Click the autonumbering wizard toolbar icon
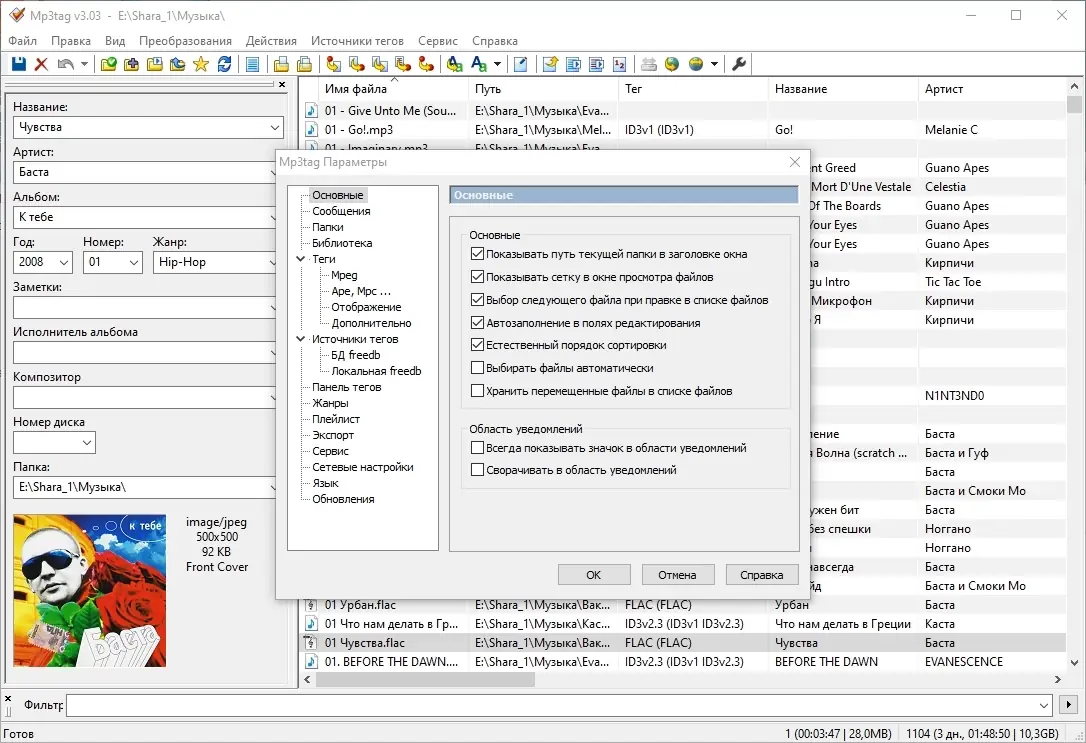1086x743 pixels. tap(619, 64)
